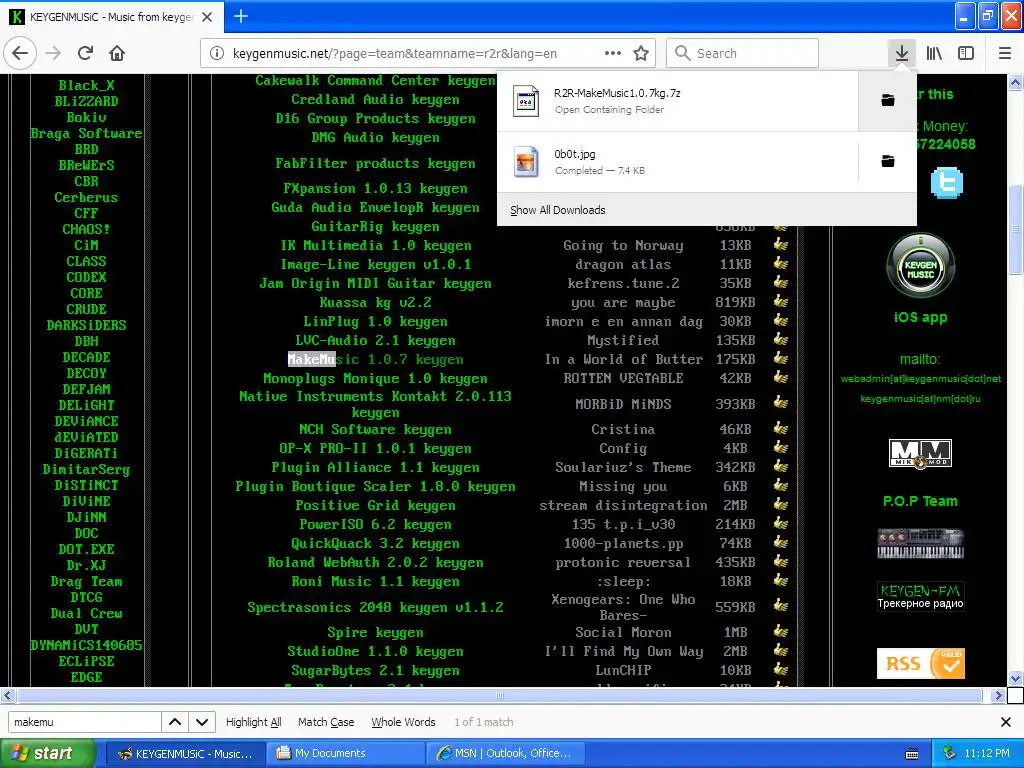Screen dimensions: 1024x768
Task: Like the Mystified track thumbs-up
Action: coord(780,339)
